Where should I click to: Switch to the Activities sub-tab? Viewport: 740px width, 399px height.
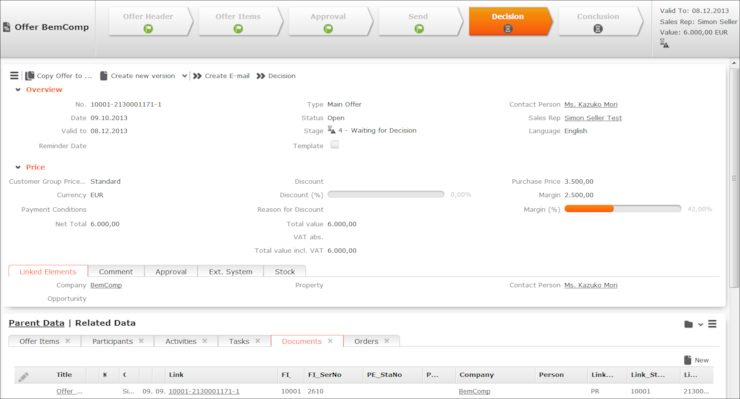(x=181, y=341)
